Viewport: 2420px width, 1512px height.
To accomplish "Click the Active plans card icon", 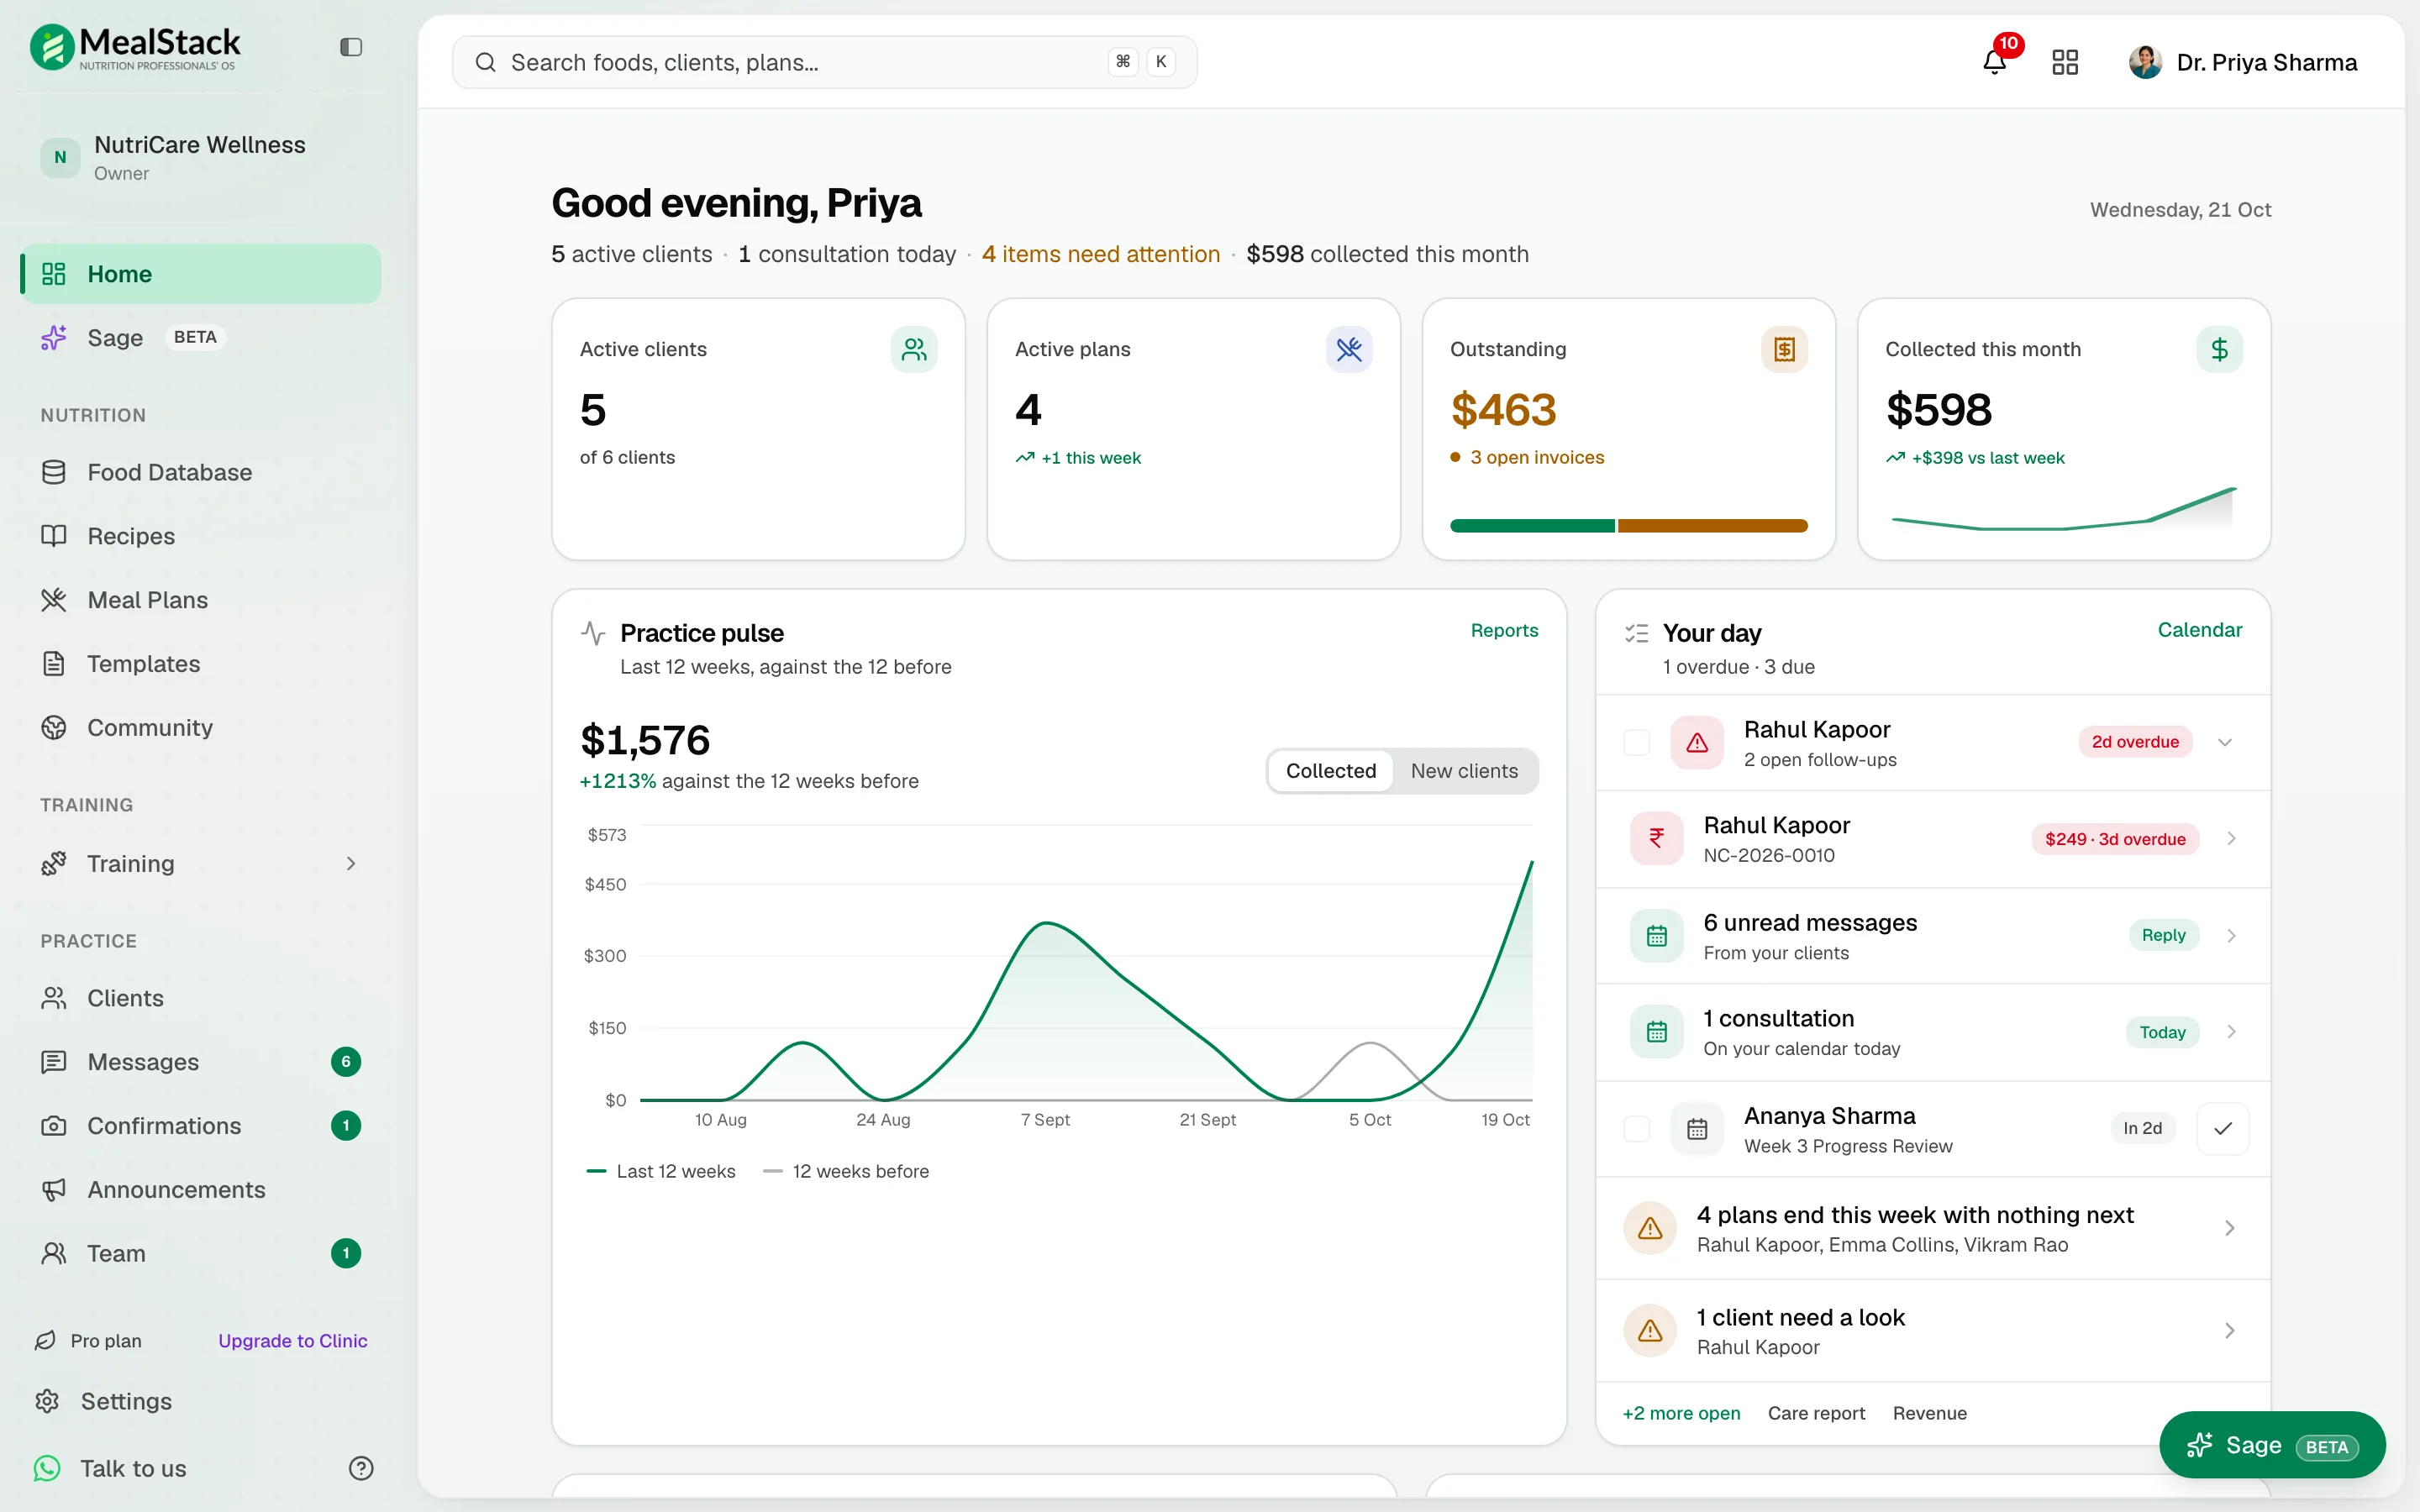I will coord(1349,349).
